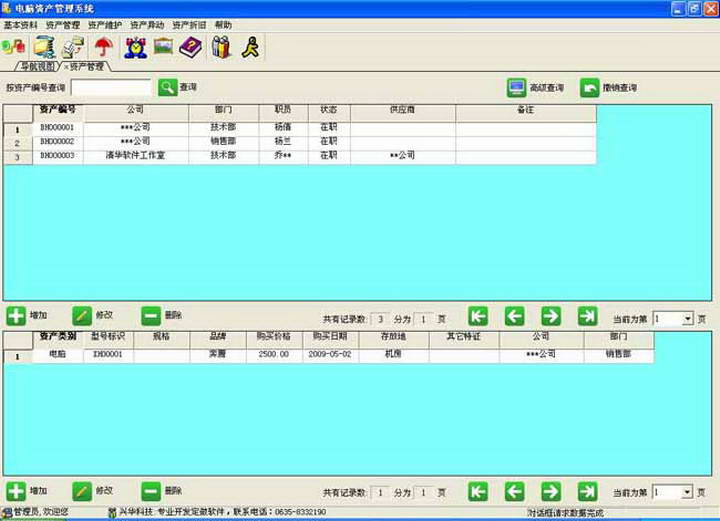
Task: Click 技术部 cell in the IN000001 row
Action: (224, 128)
